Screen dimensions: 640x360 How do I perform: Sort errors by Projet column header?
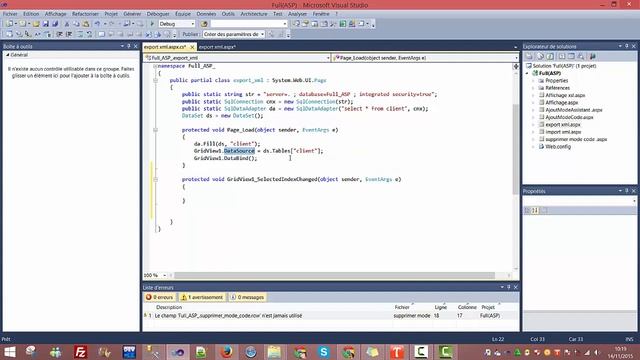[x=488, y=307]
